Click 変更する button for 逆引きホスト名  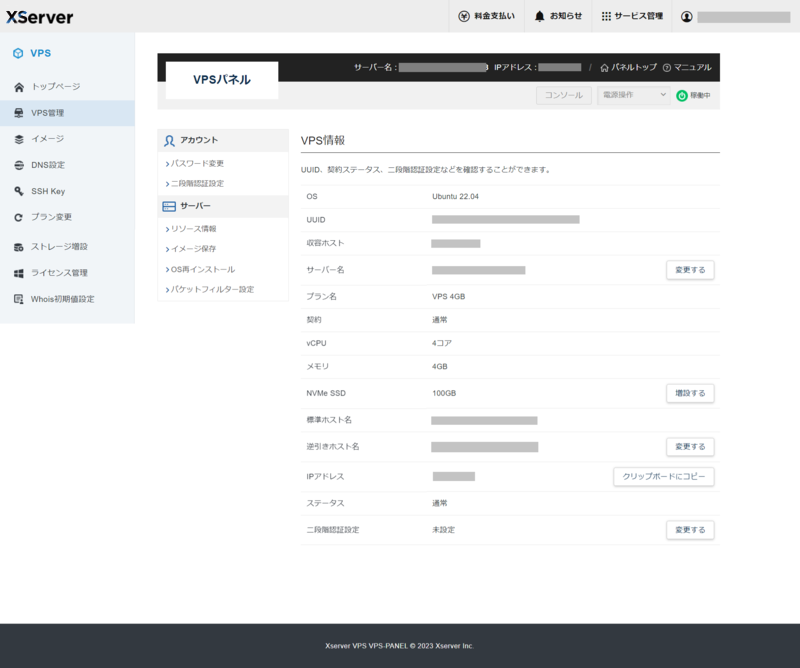click(x=690, y=447)
